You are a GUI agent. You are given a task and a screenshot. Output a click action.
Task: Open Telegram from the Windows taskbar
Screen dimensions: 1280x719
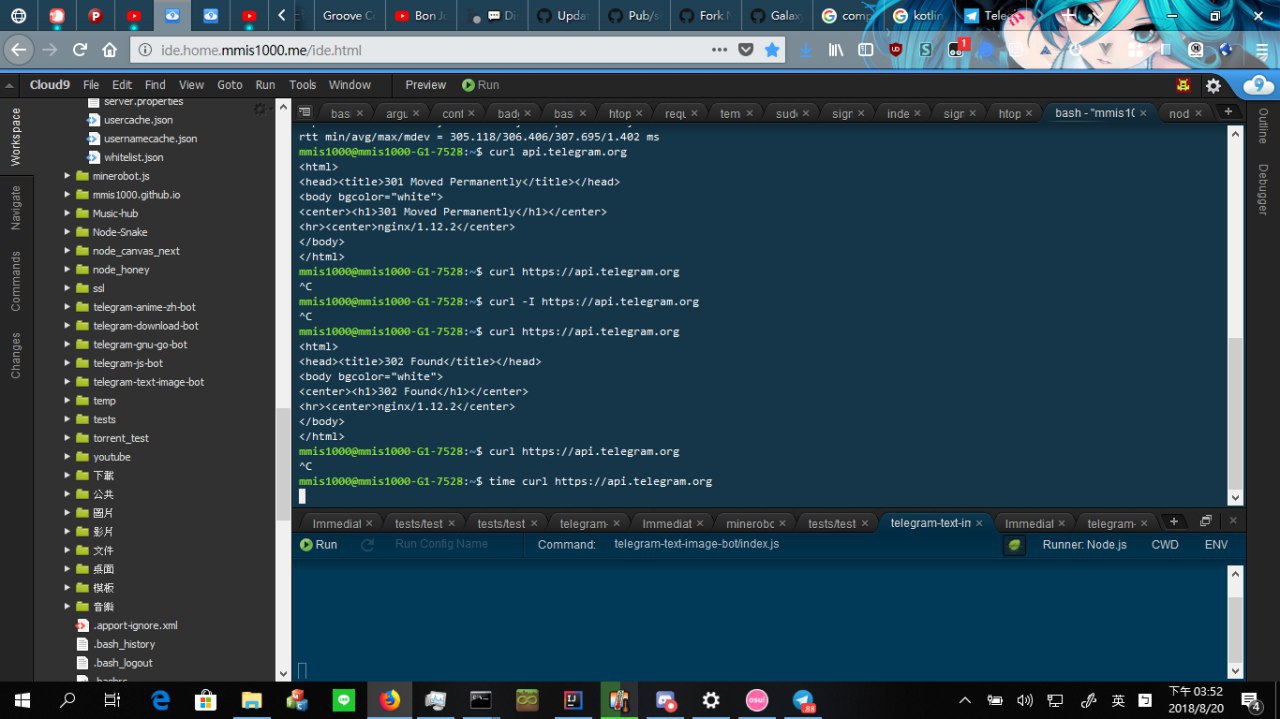point(804,700)
